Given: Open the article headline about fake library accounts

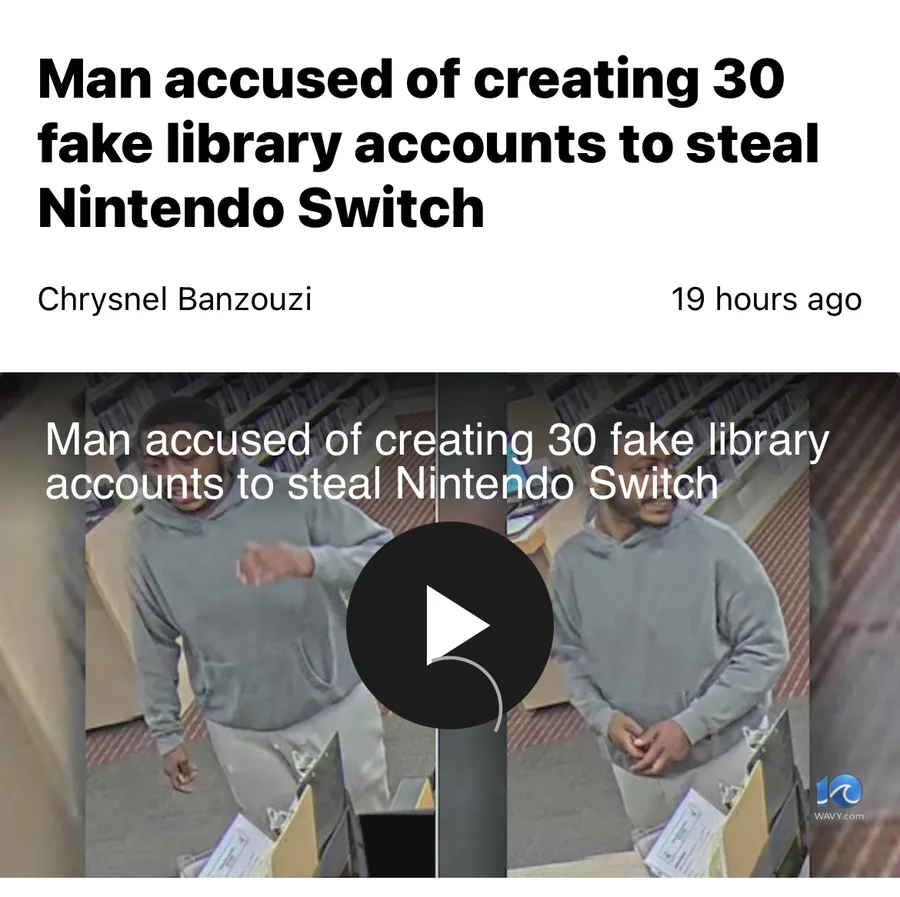Looking at the screenshot, I should (x=428, y=143).
